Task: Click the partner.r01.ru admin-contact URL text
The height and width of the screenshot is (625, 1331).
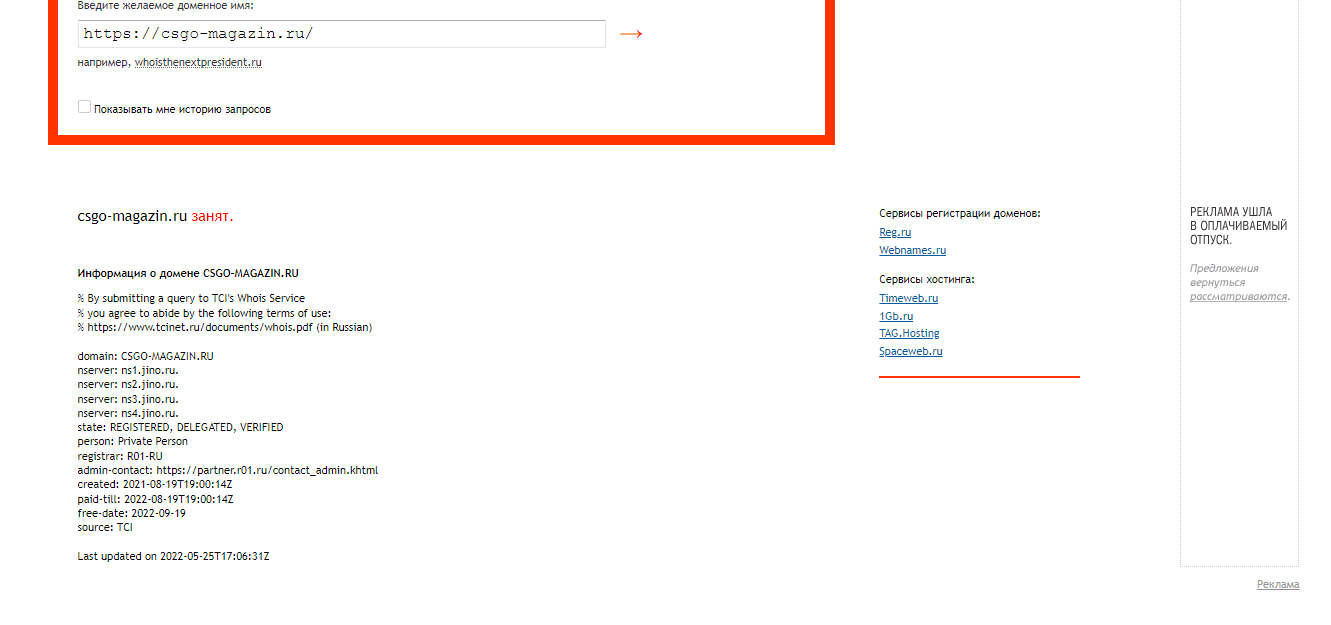Action: click(x=267, y=470)
